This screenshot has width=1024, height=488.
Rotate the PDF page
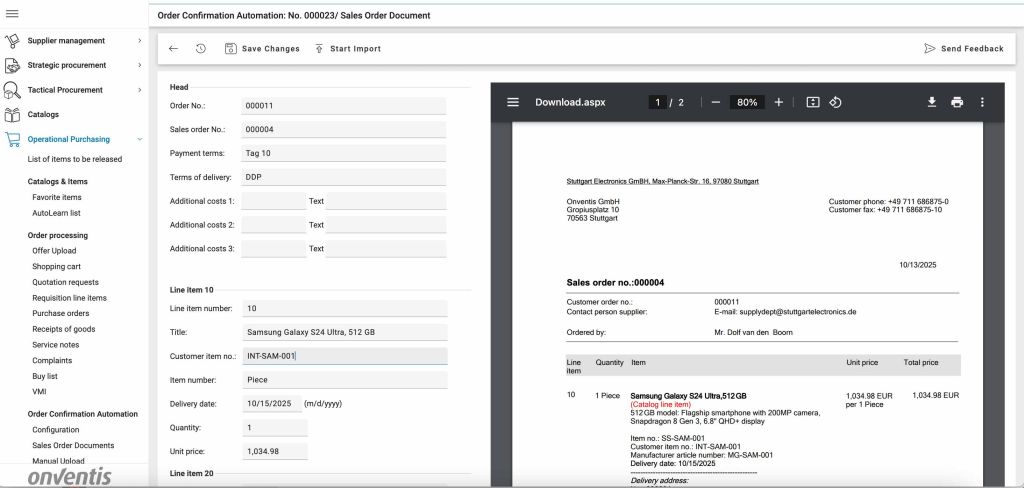tap(836, 102)
